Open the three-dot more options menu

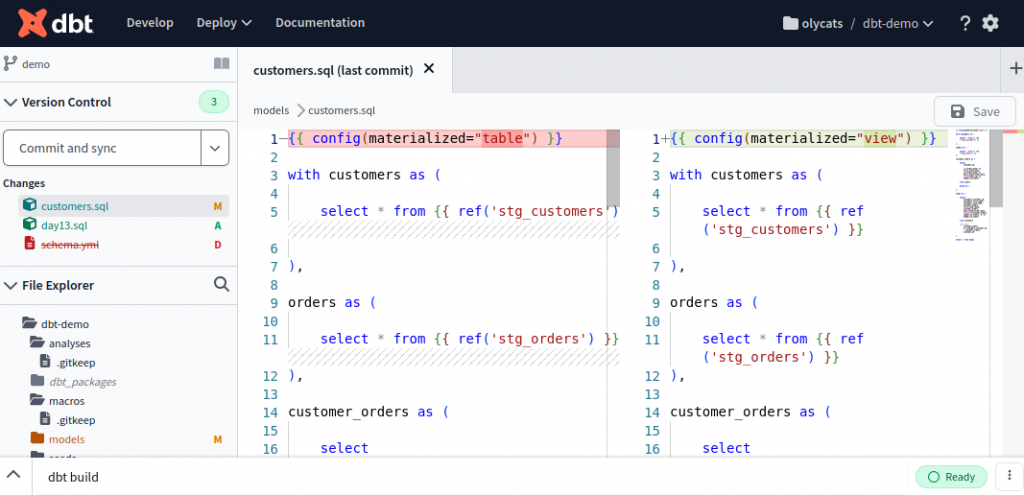coord(1009,477)
